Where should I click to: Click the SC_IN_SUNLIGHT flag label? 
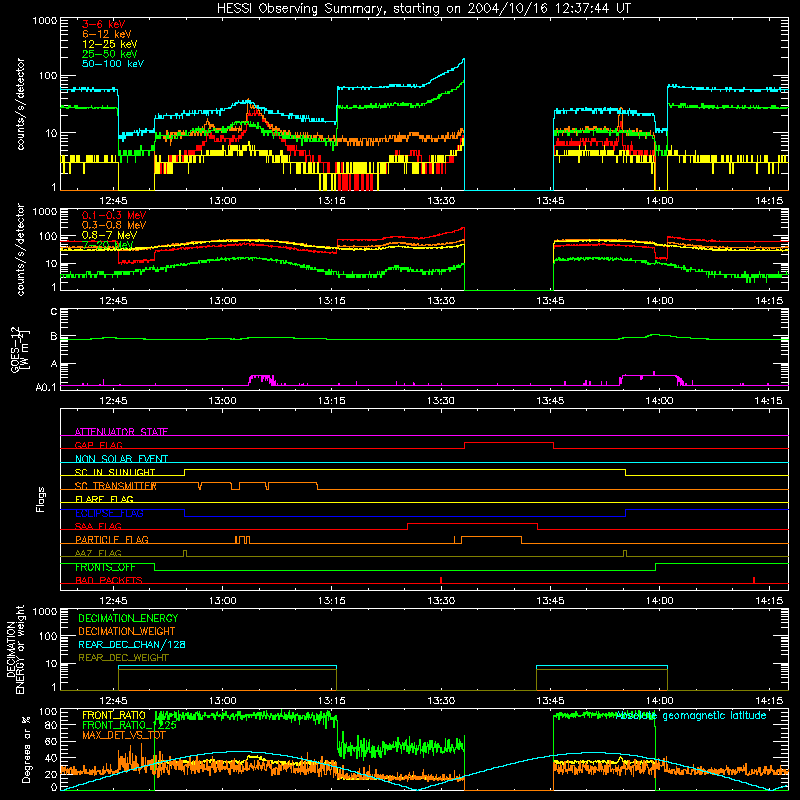(115, 472)
